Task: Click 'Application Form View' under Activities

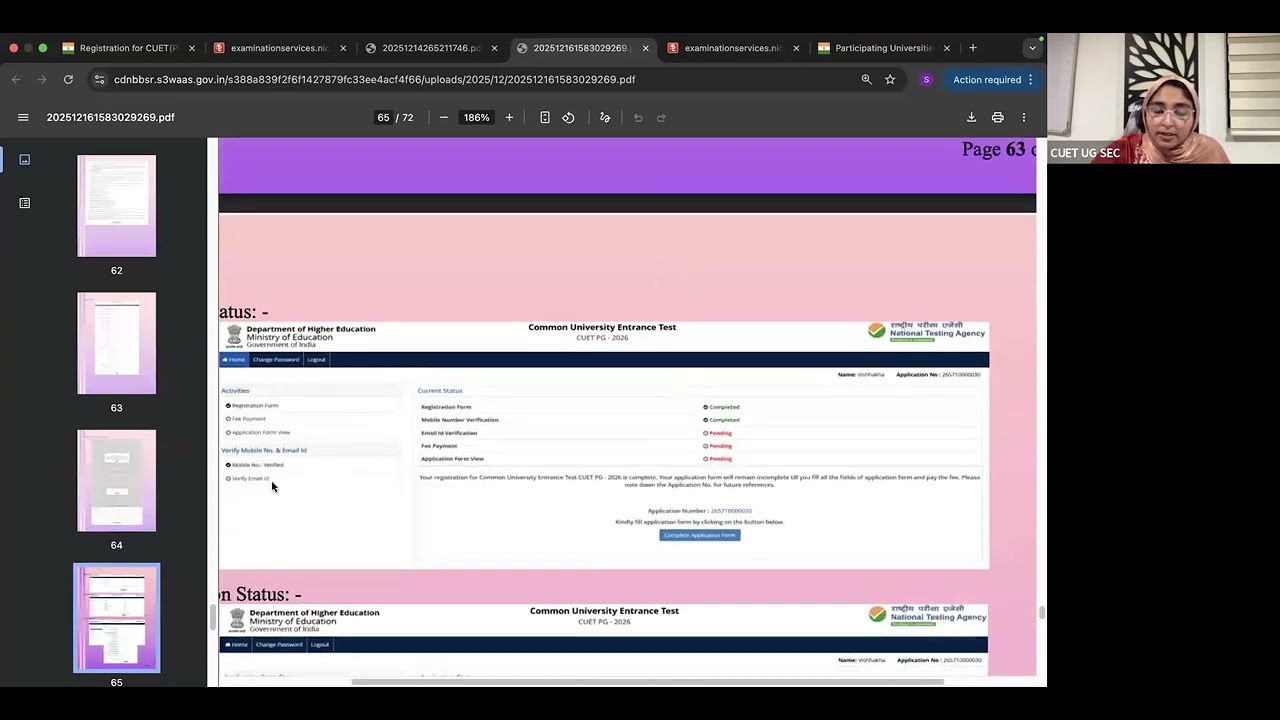Action: 260,432
